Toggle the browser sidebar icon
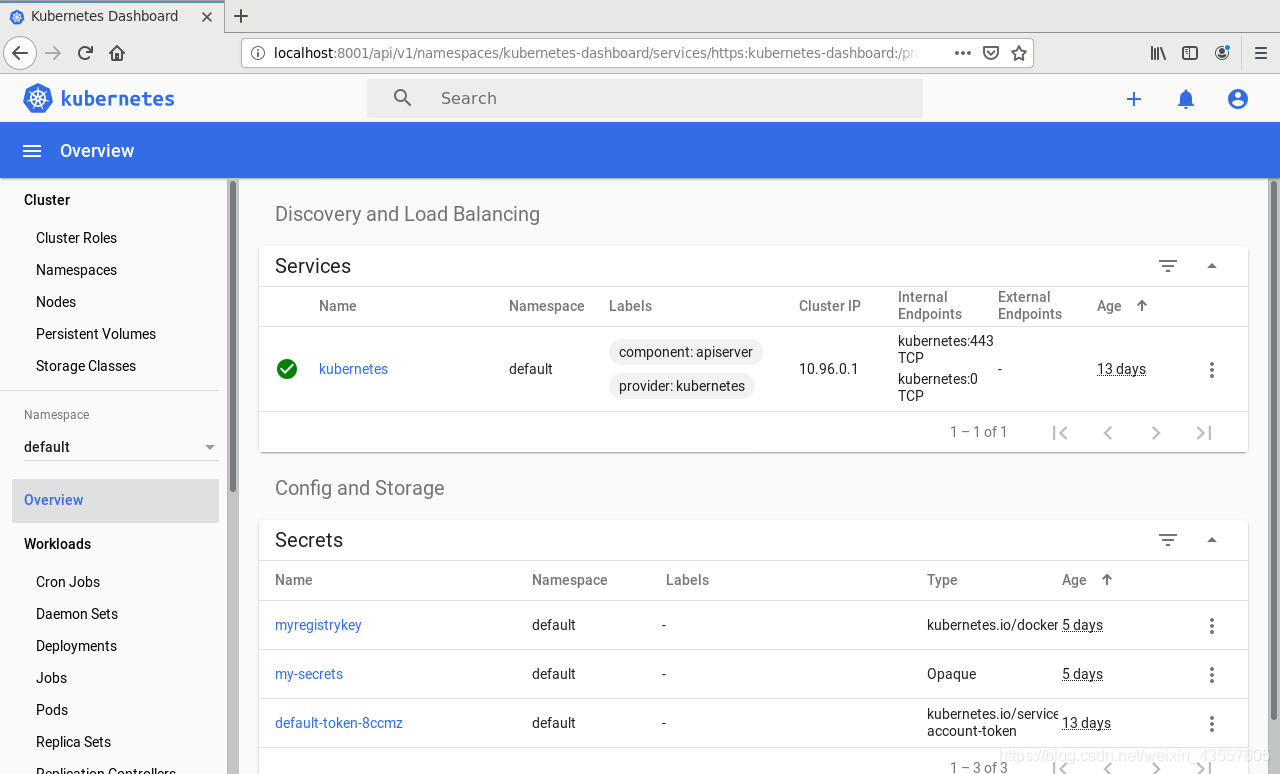Viewport: 1280px width, 774px height. pos(1190,53)
